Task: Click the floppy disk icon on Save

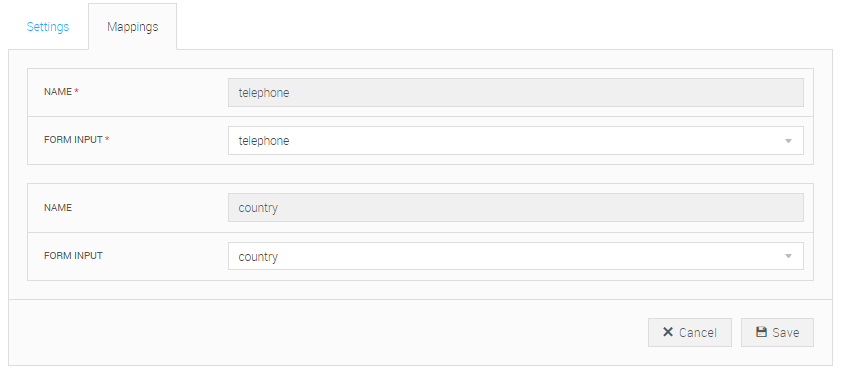Action: click(761, 332)
